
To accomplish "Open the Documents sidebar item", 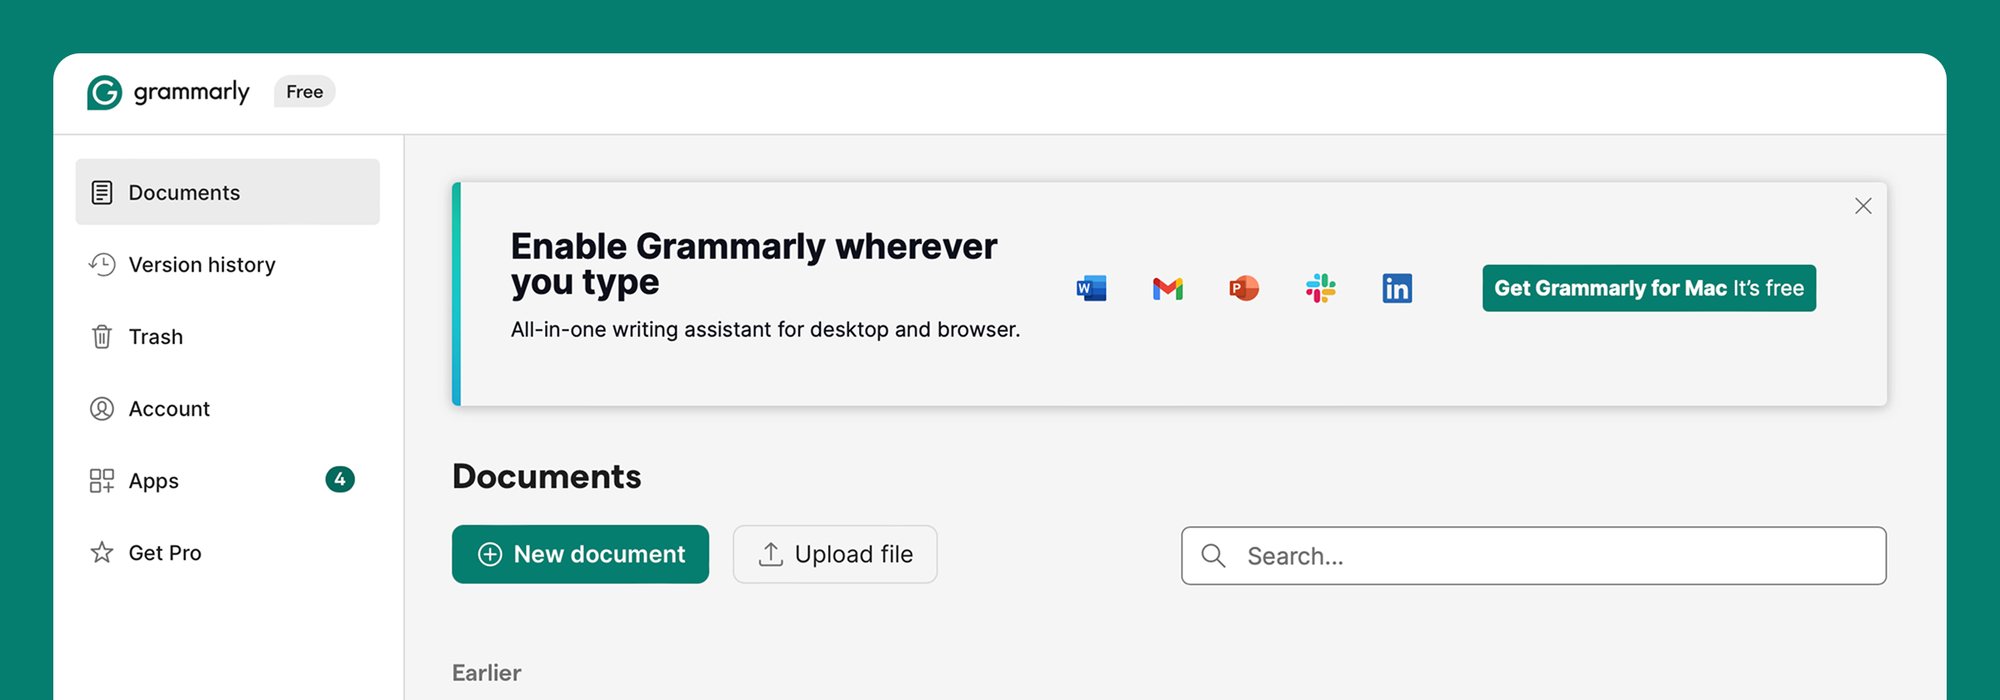I will click(x=227, y=192).
